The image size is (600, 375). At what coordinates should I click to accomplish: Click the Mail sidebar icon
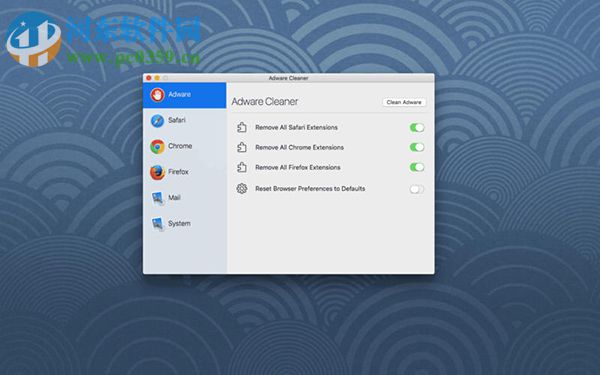tap(158, 198)
